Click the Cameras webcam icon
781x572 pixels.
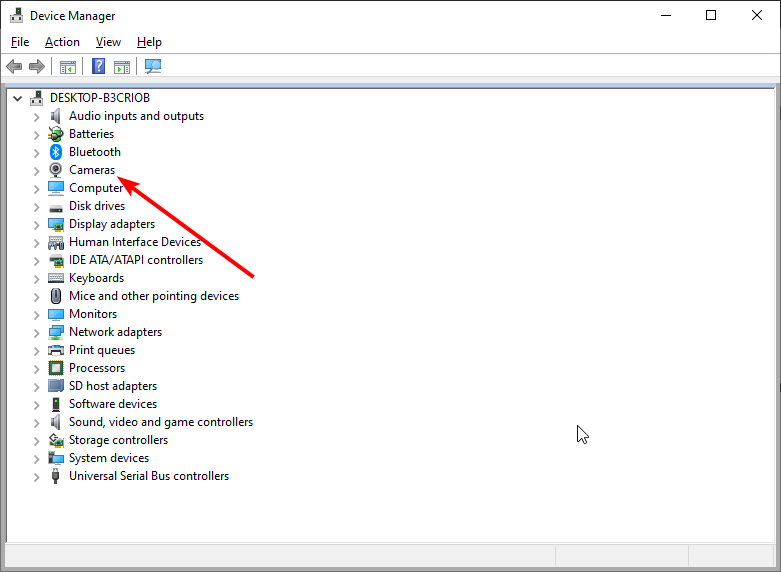point(55,170)
